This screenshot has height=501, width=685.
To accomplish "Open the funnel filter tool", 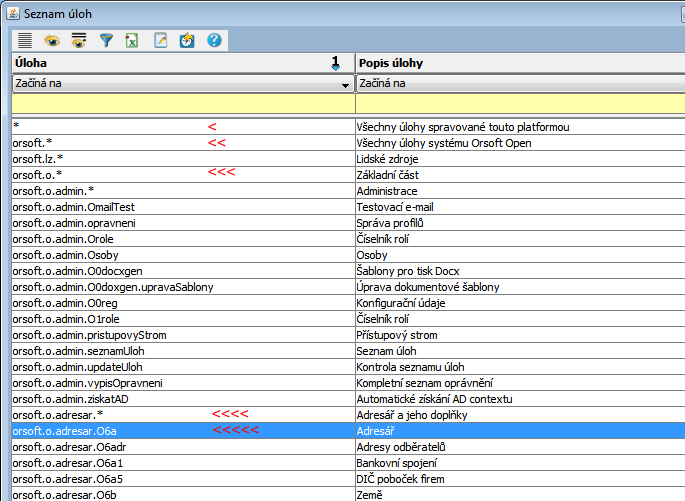I will (106, 40).
